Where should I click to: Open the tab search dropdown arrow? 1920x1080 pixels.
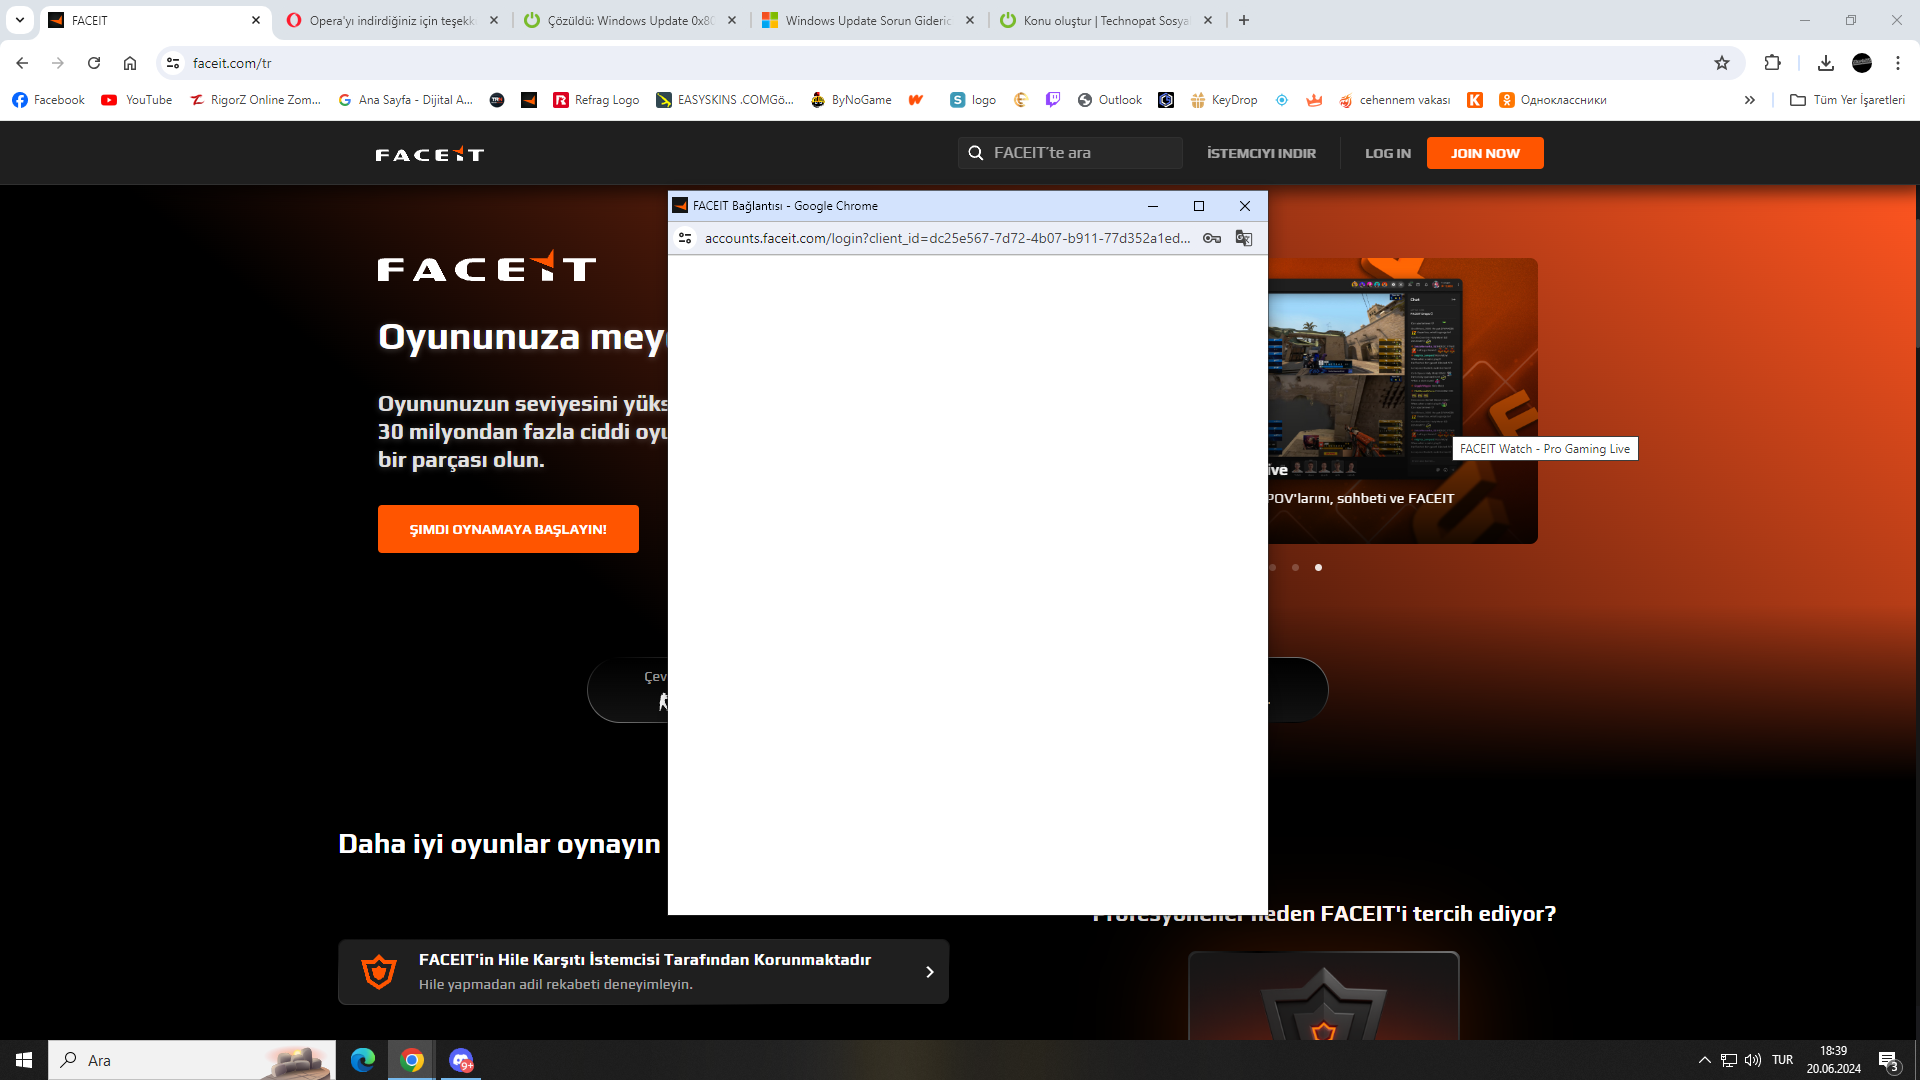[x=19, y=20]
